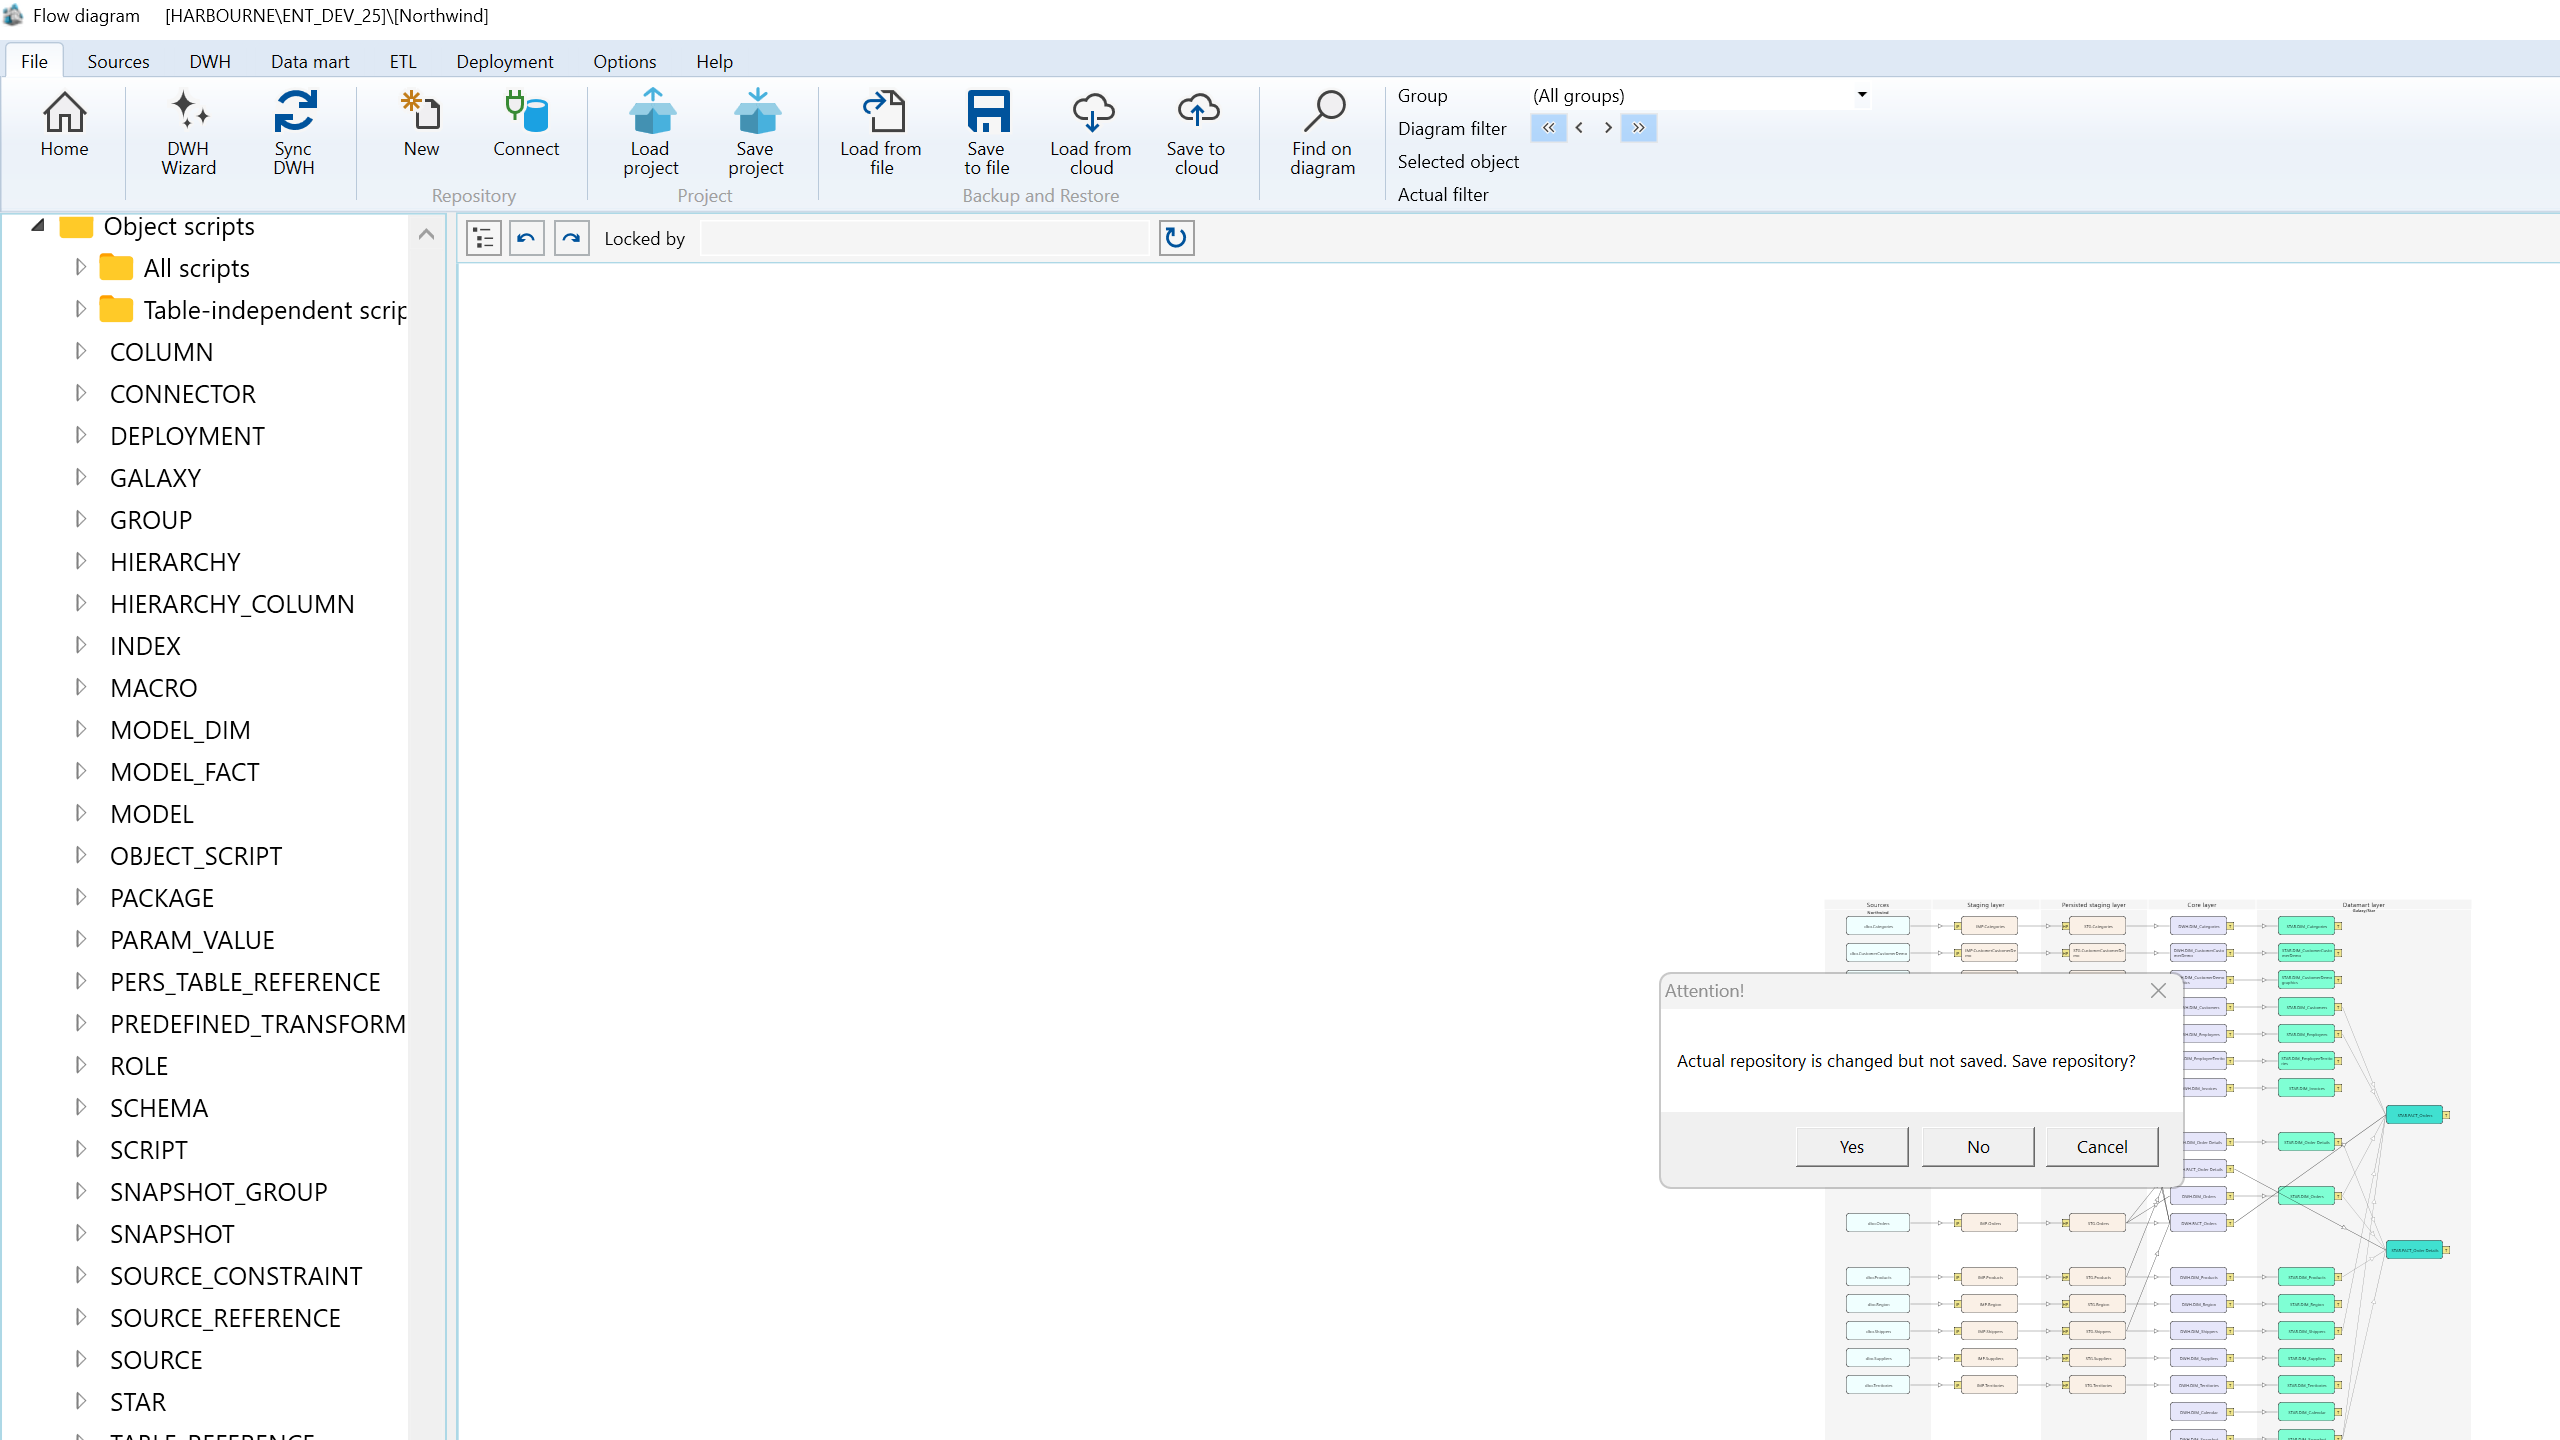Expand the GALAXY node
Viewport: 2560px width, 1440px height.
81,477
